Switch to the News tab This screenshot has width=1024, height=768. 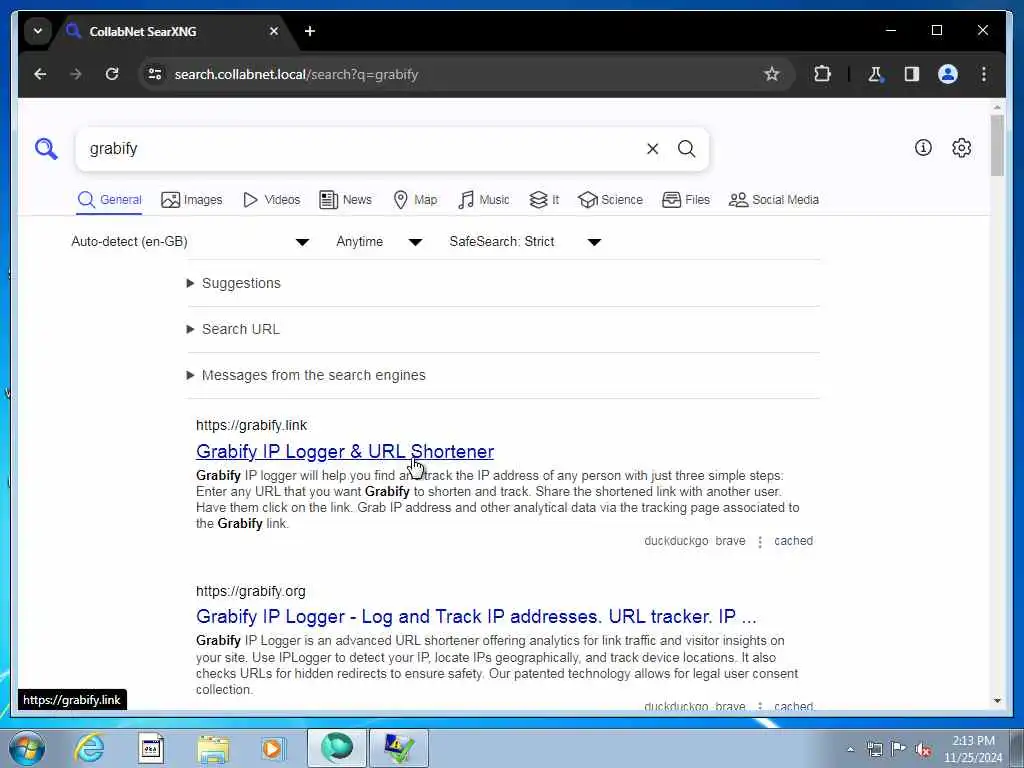pyautogui.click(x=345, y=200)
